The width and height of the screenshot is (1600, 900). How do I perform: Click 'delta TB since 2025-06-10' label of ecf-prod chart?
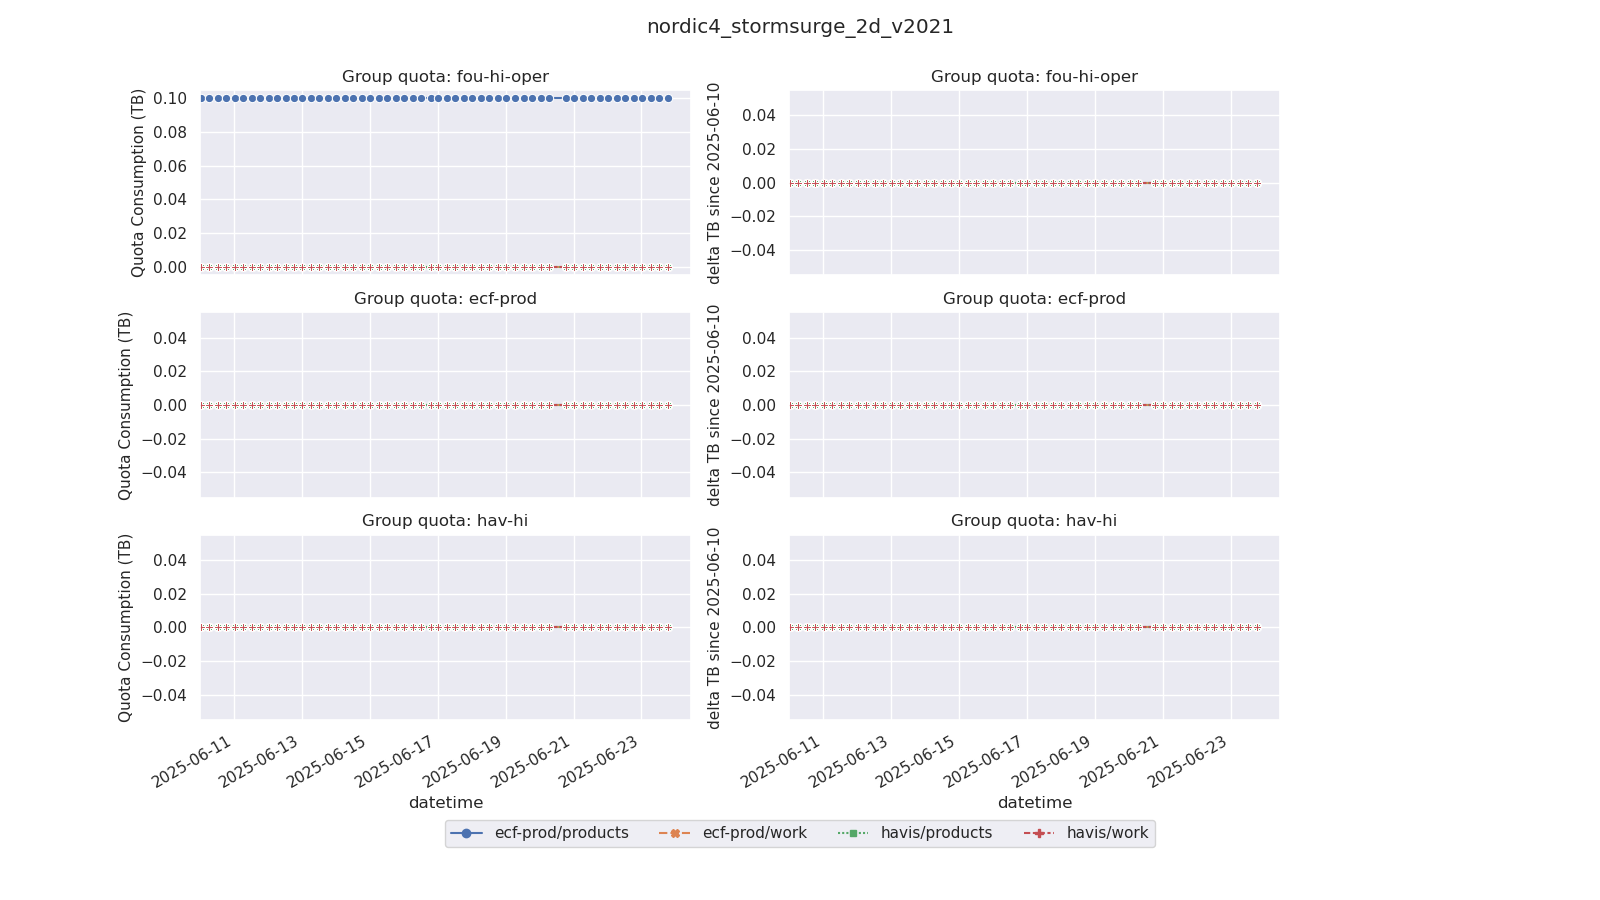(x=714, y=405)
